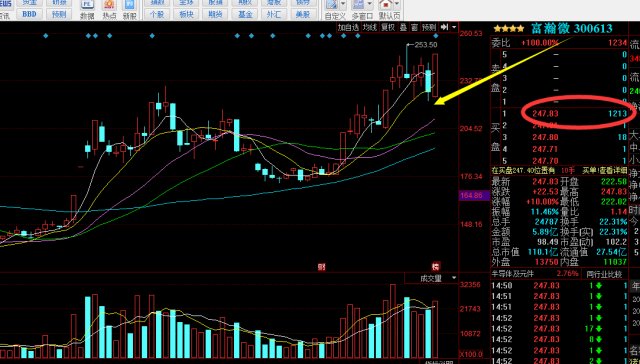This screenshot has width=640, height=364.
Task: Click buy level 1 price 247.83
Action: click(x=545, y=113)
